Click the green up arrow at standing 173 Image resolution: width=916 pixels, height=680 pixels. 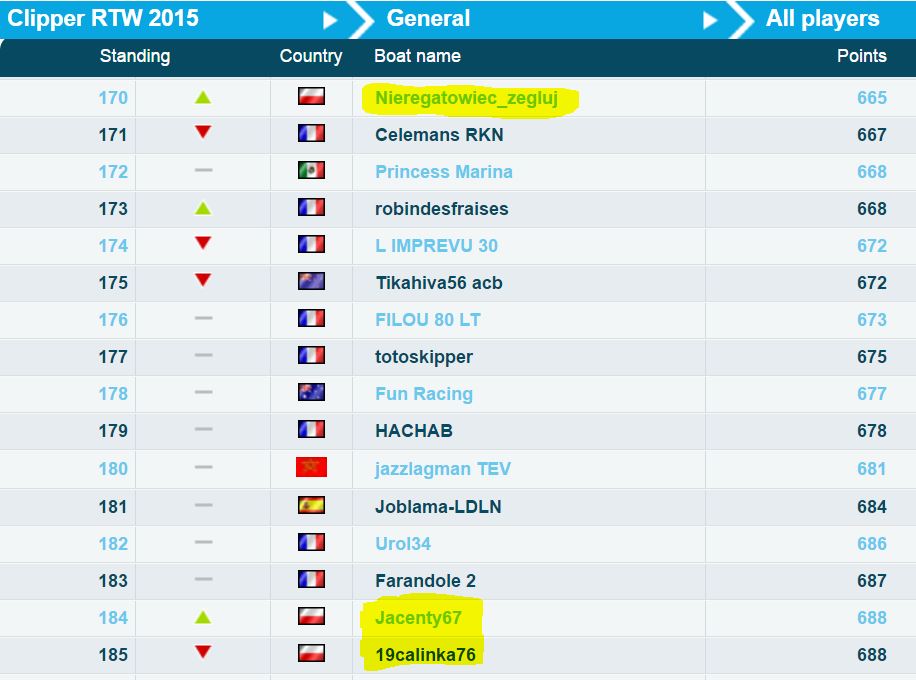(203, 208)
